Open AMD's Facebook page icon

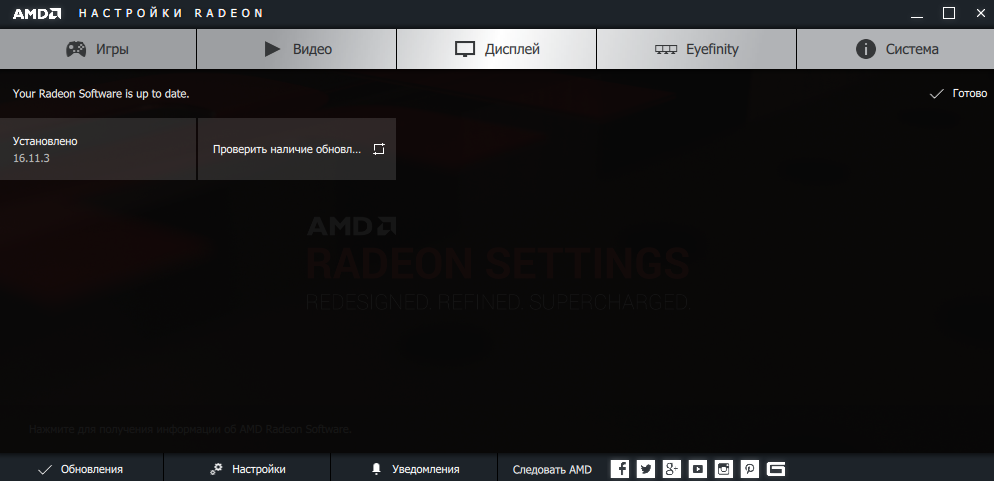[x=620, y=469]
